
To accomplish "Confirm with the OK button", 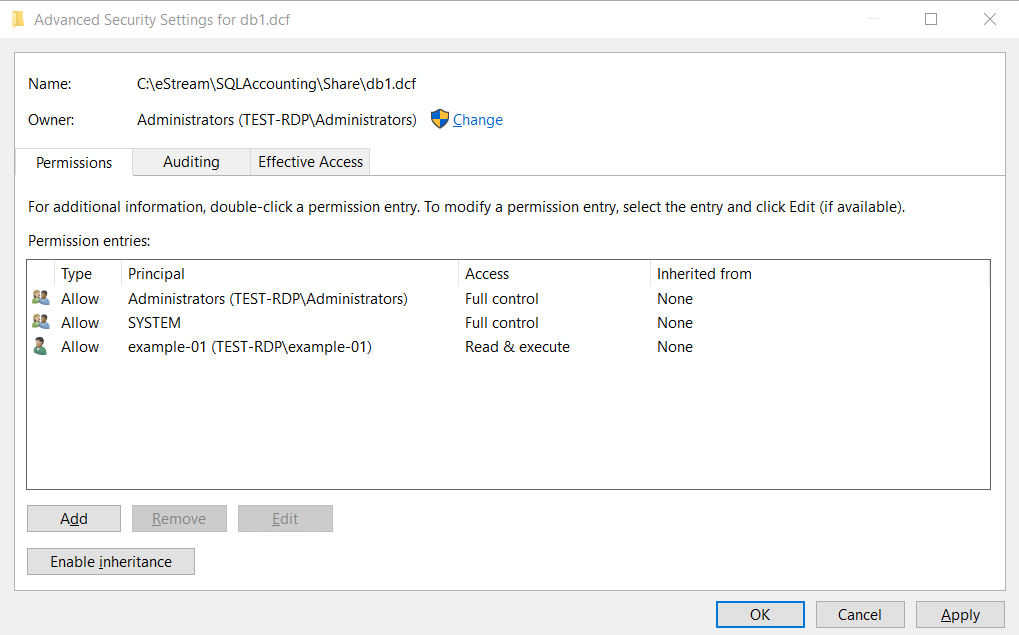I will pos(760,615).
